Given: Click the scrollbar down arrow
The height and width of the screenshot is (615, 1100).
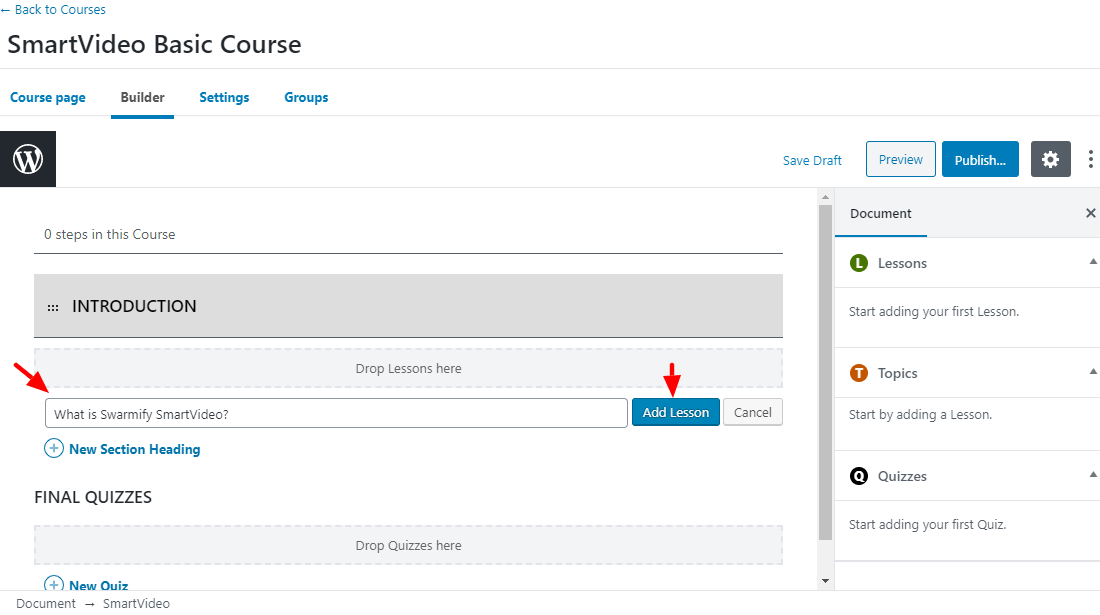Looking at the screenshot, I should coord(825,581).
